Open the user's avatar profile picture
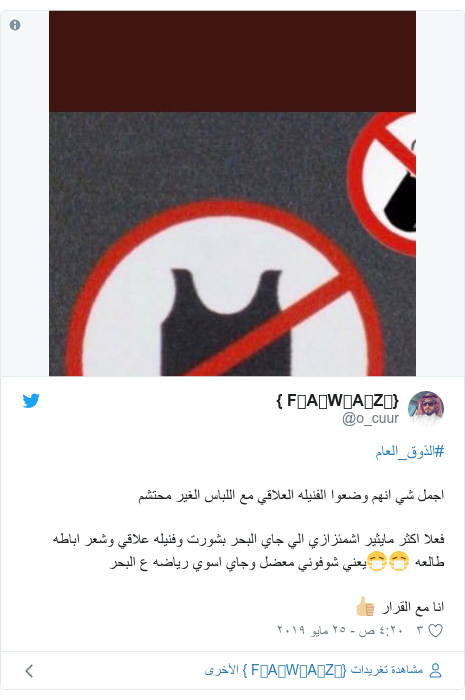Viewport: 465px width, 700px height. (426, 408)
